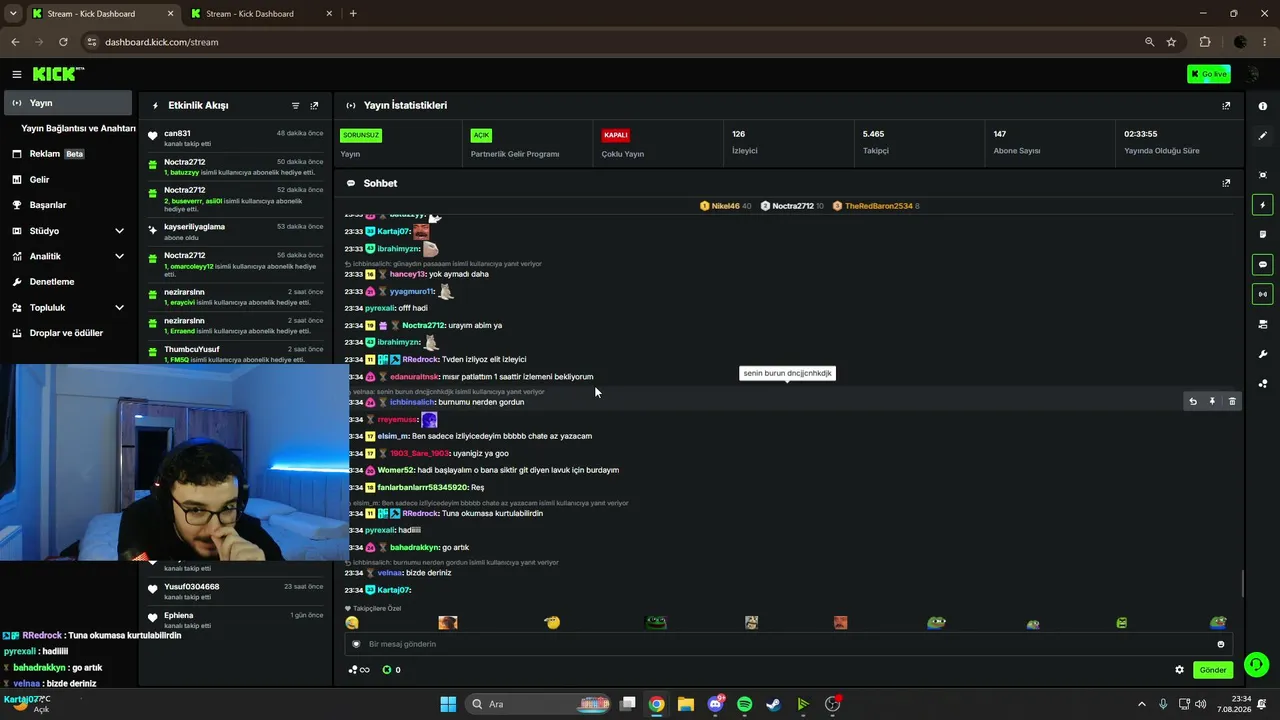
Task: Bookmark this page with the star icon
Action: point(1171,42)
